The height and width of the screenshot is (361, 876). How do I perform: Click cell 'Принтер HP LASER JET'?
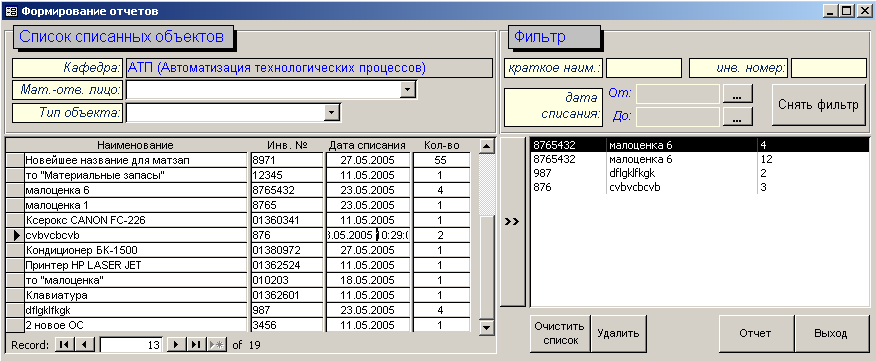(136, 265)
